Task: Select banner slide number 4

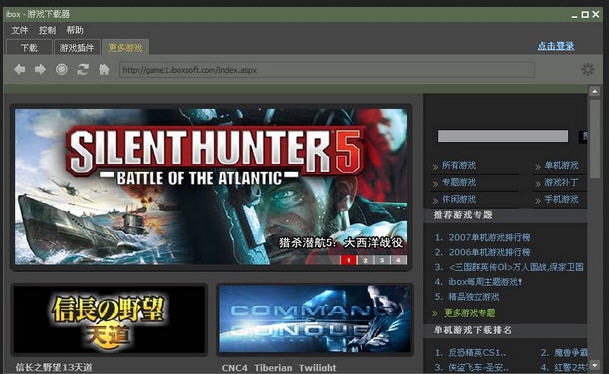Action: coord(398,260)
